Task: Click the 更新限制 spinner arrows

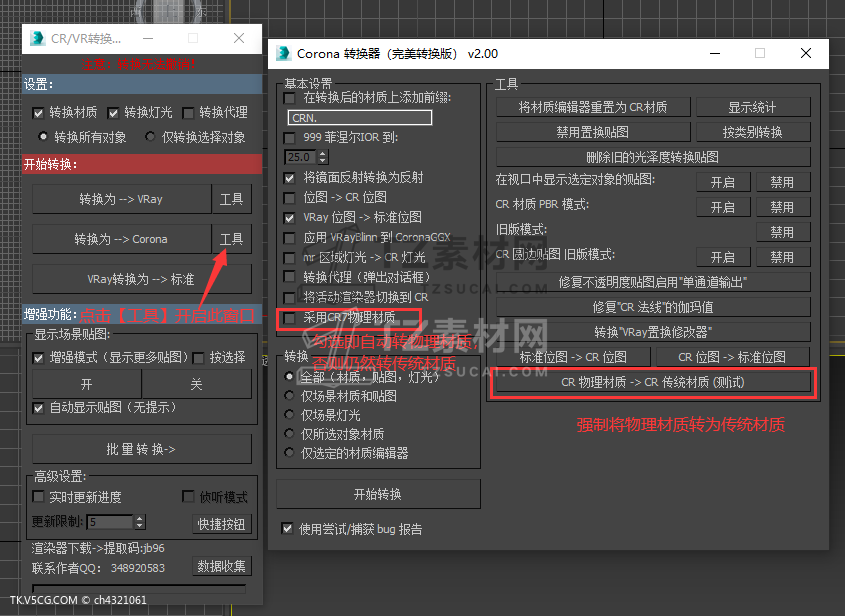Action: click(x=140, y=522)
